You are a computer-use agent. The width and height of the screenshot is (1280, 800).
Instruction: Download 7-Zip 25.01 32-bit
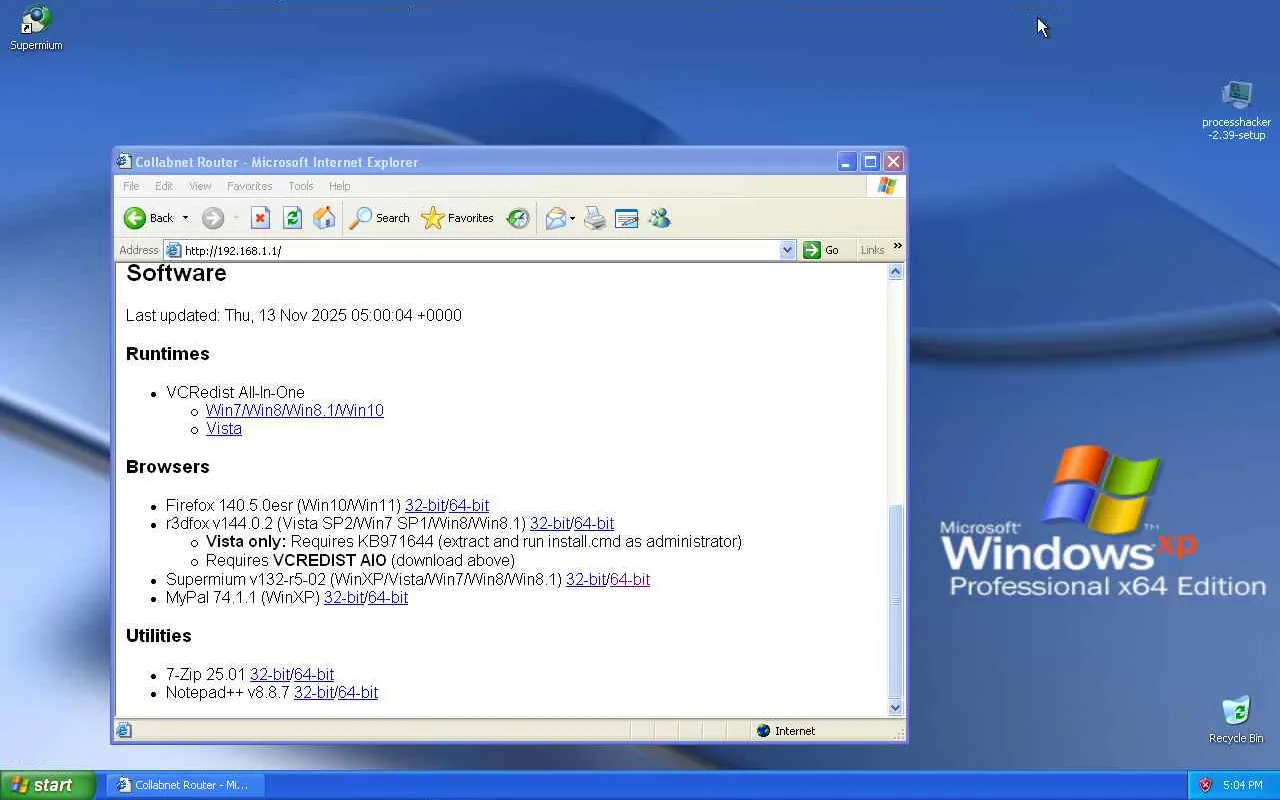point(270,675)
